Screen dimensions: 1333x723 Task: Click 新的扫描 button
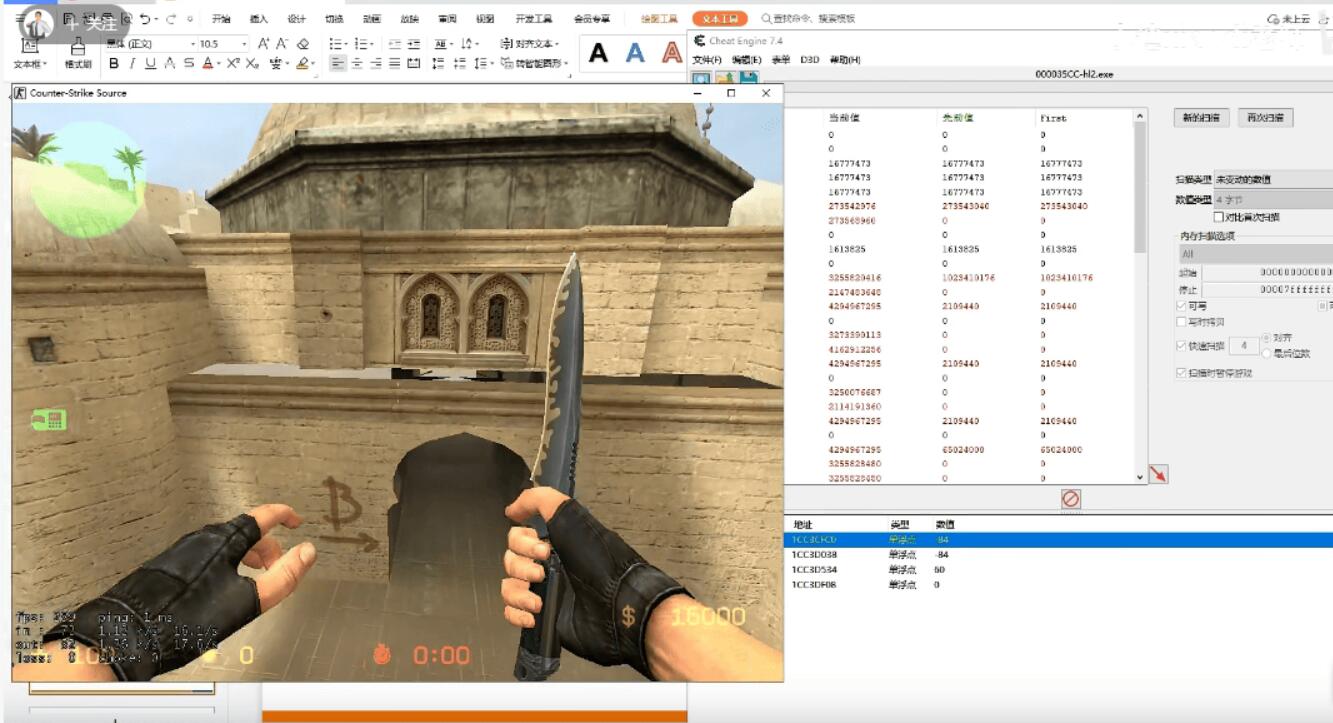1200,117
